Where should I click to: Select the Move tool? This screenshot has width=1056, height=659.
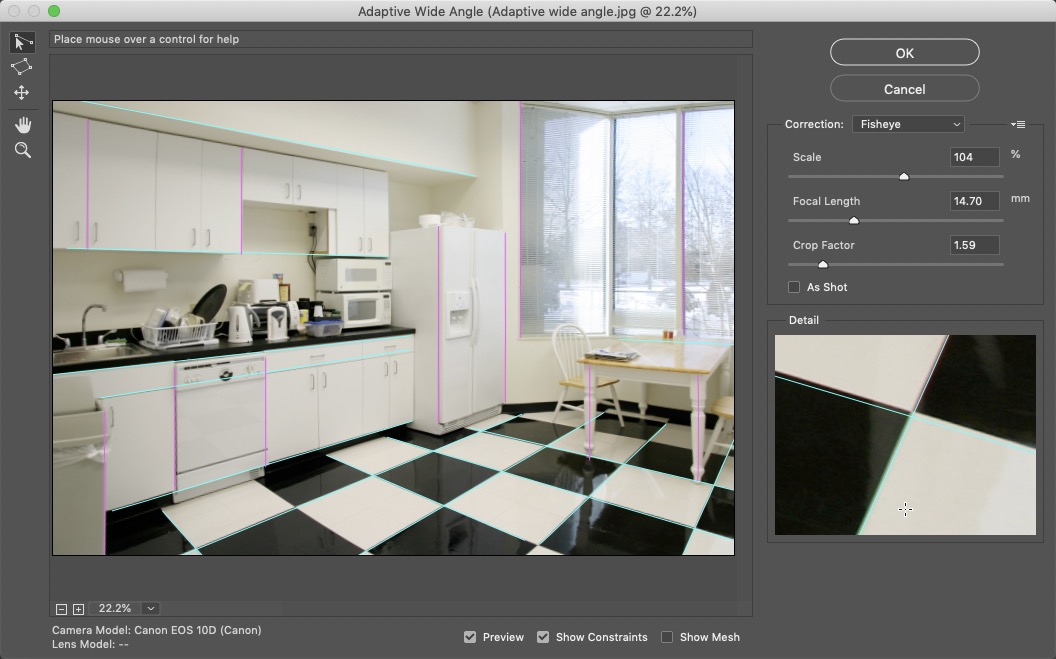pos(22,93)
